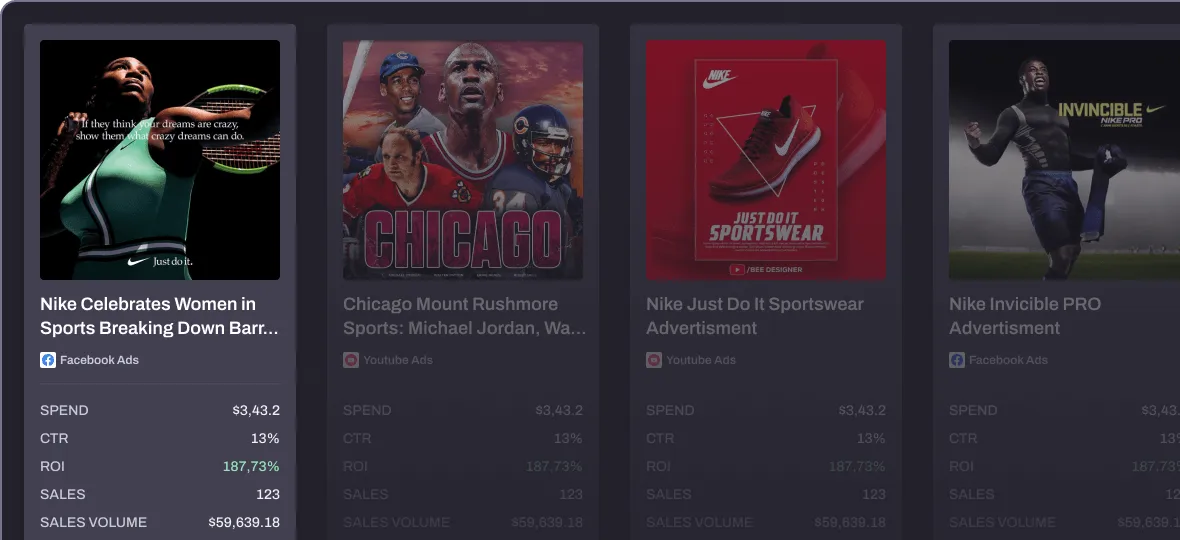Viewport: 1180px width, 540px height.
Task: Open the Serena Williams Nike ad thumbnail
Action: (x=160, y=160)
